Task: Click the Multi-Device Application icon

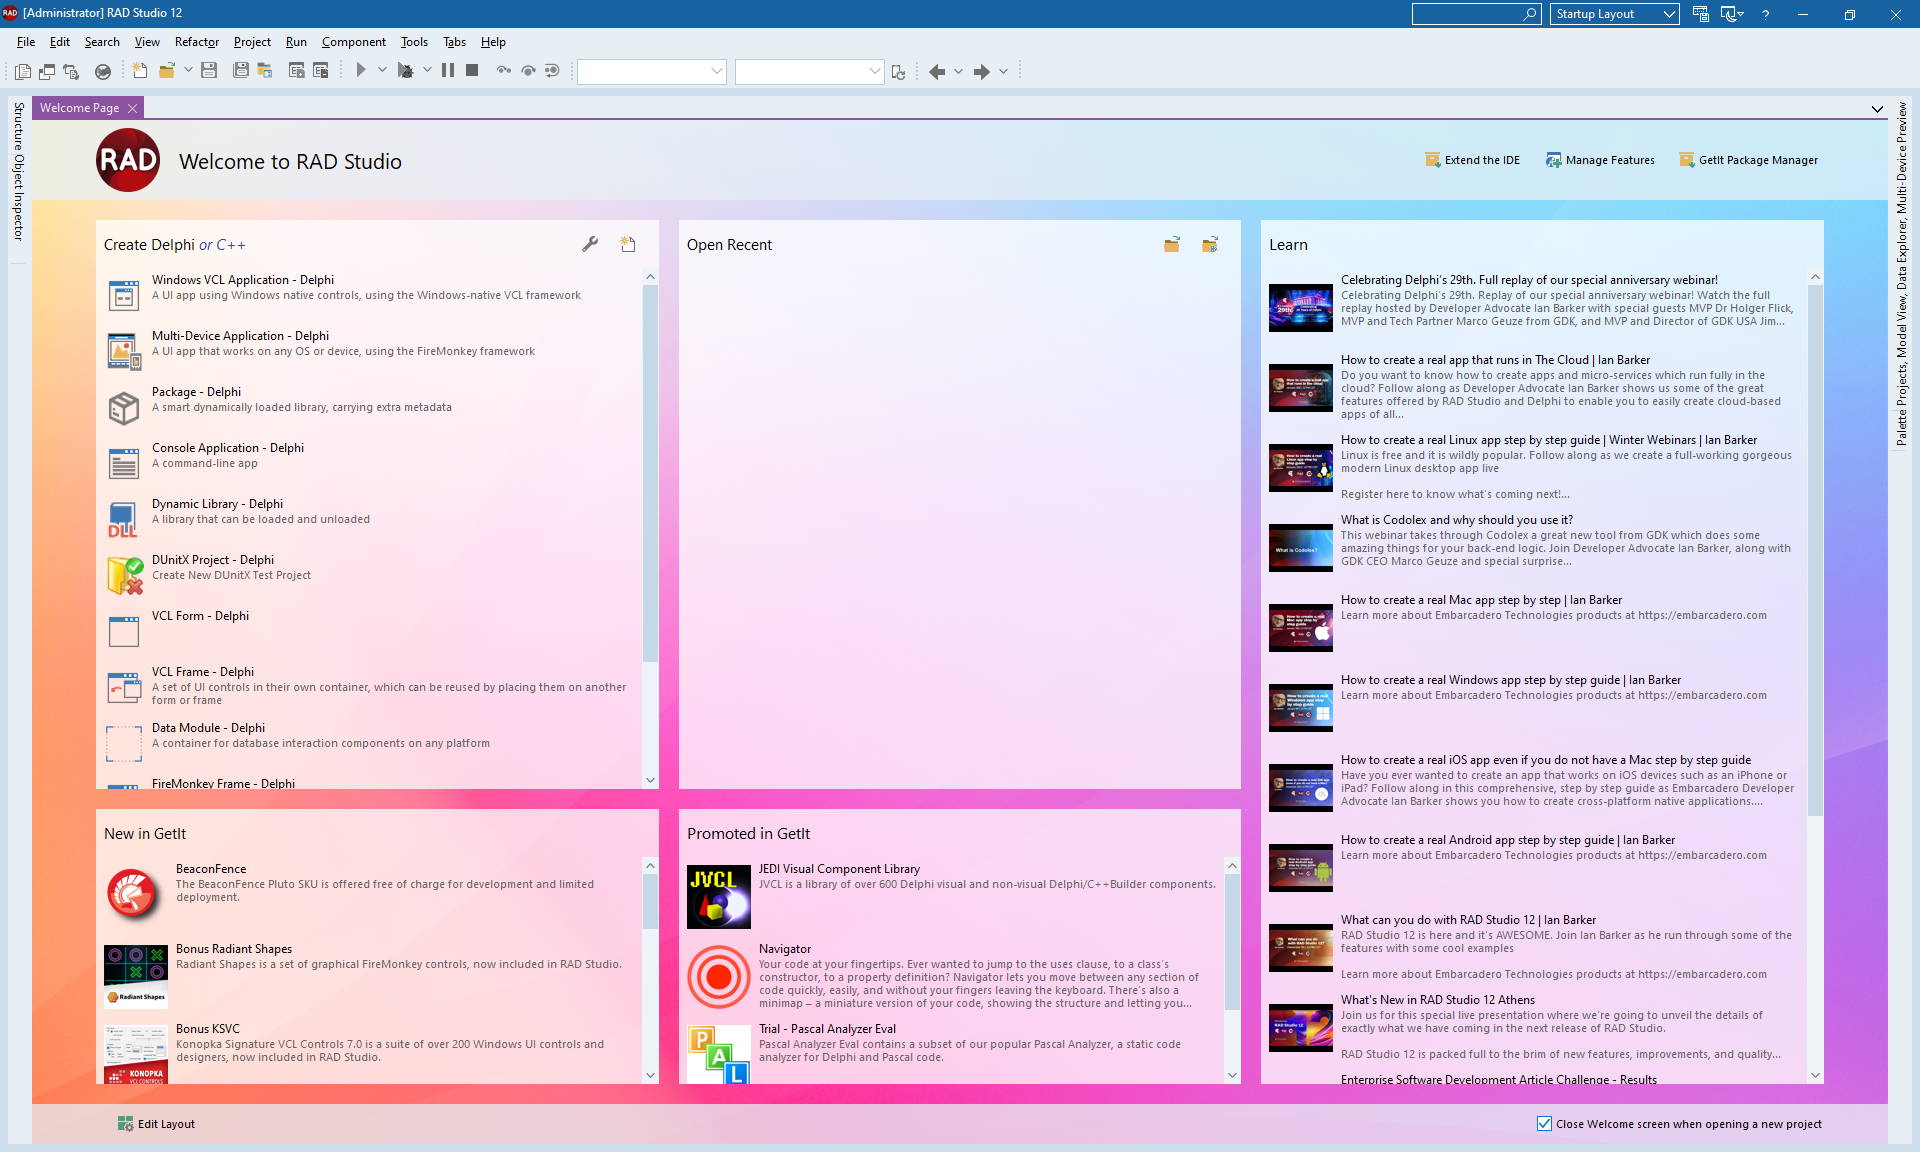Action: click(124, 352)
